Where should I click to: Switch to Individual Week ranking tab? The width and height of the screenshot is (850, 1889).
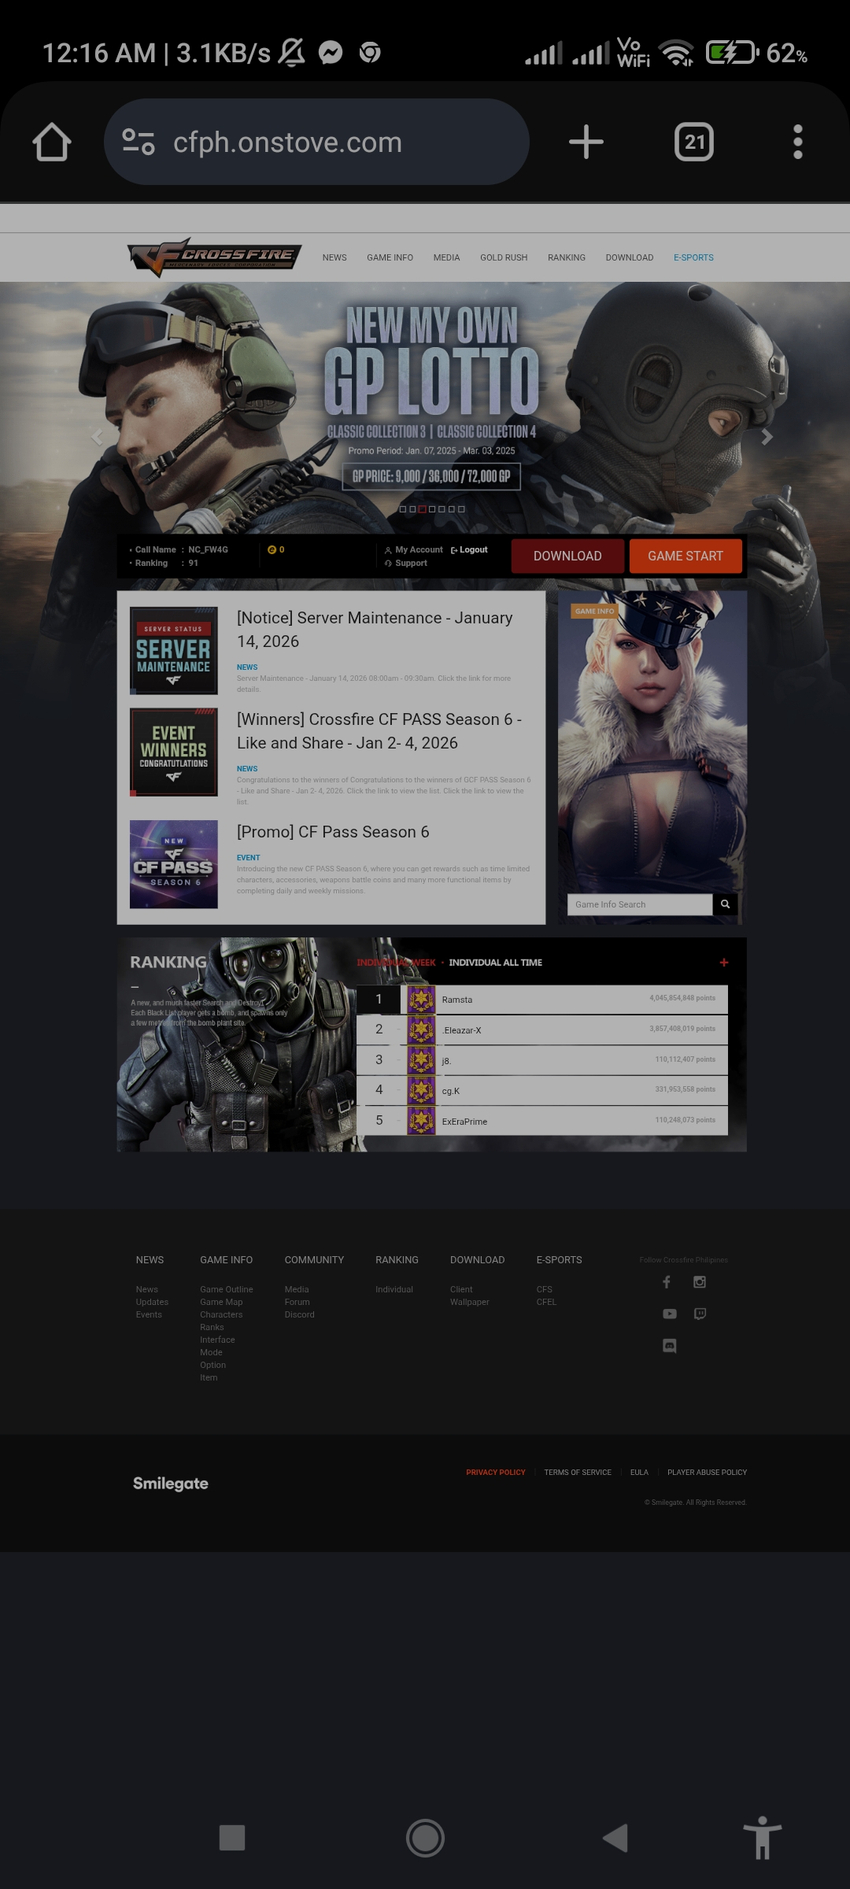pos(396,962)
